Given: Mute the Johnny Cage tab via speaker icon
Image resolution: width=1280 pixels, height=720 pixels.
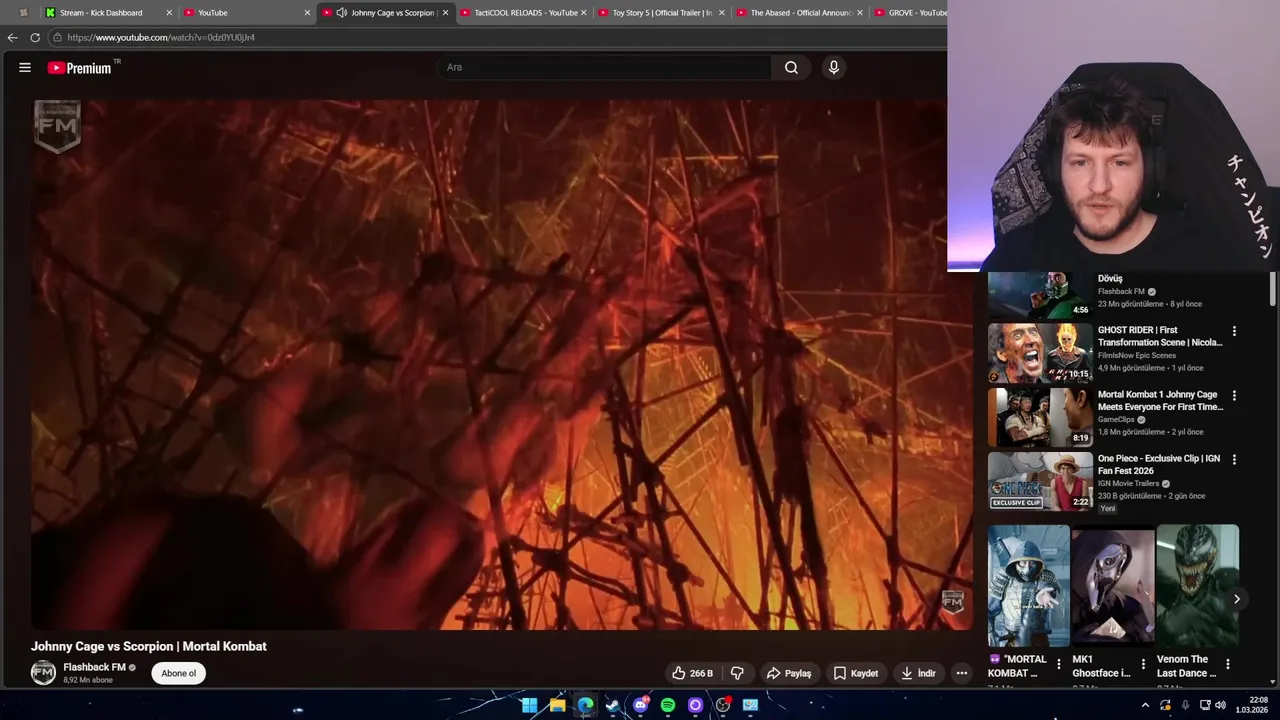Looking at the screenshot, I should pyautogui.click(x=341, y=13).
